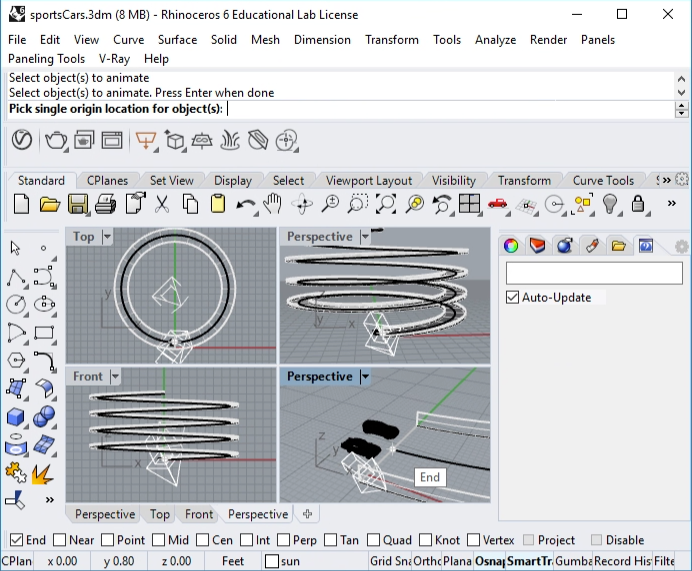This screenshot has height=571, width=692.
Task: Enable the Mid osnap checkbox
Action: coord(158,540)
